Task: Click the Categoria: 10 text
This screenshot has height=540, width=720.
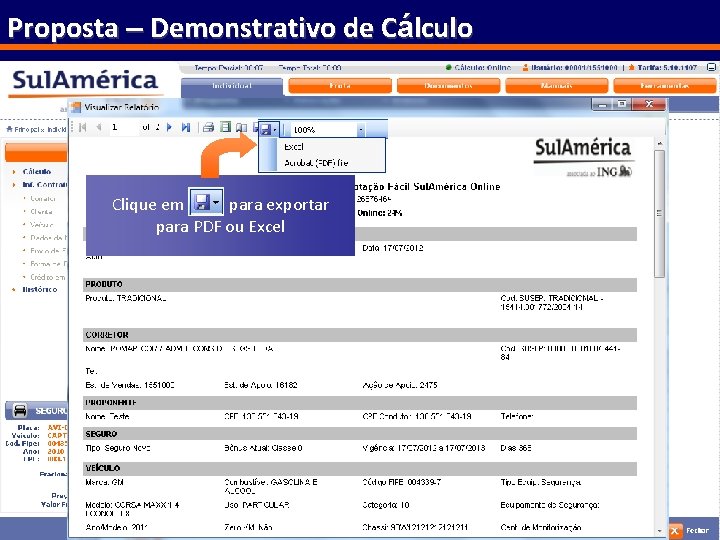Action: coord(386,505)
